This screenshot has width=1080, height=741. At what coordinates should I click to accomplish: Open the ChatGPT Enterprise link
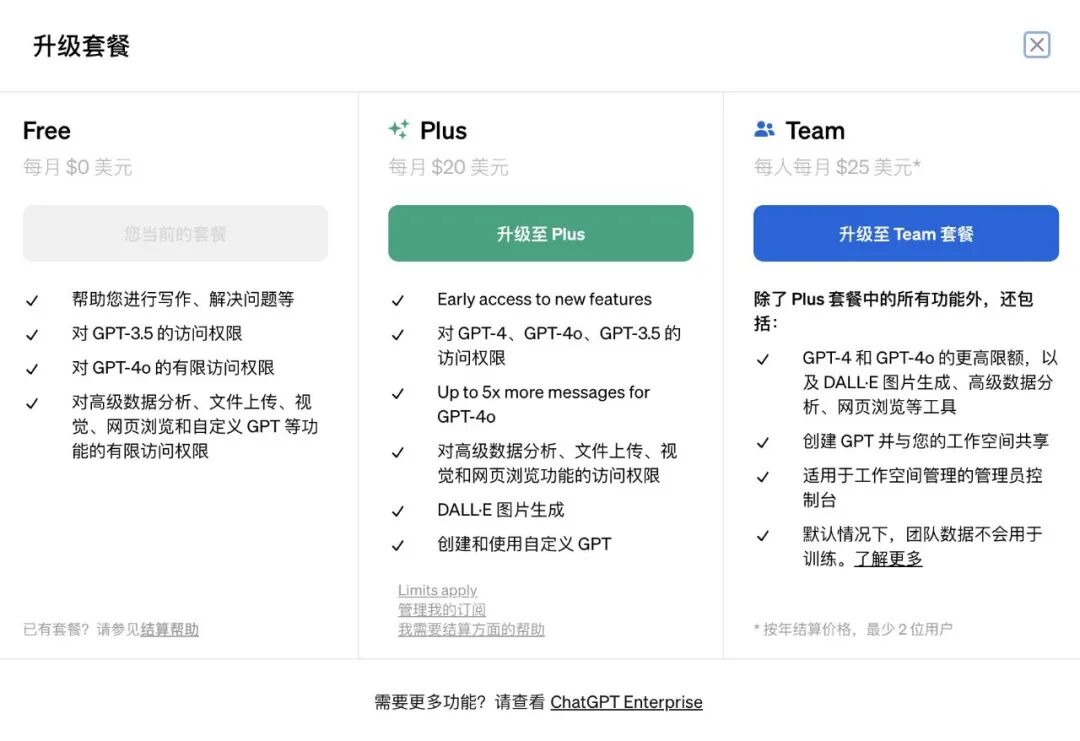coord(626,702)
